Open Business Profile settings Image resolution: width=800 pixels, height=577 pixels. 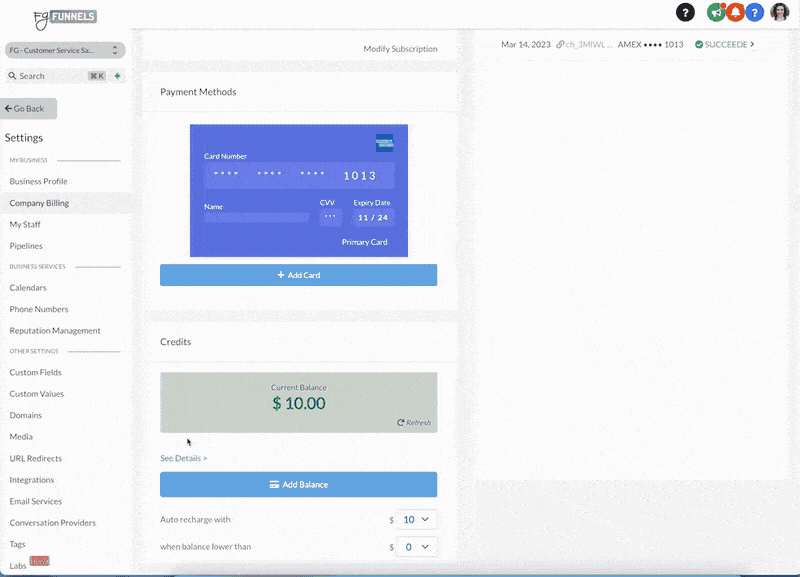click(38, 181)
